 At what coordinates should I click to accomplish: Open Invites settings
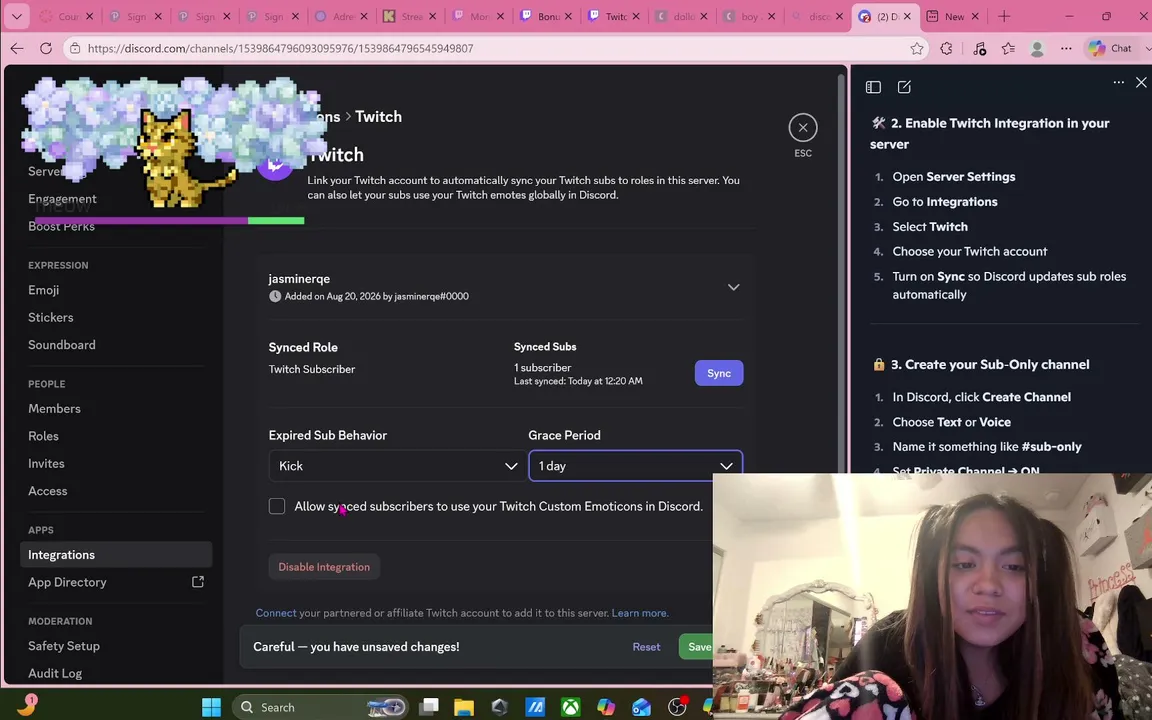pos(46,464)
